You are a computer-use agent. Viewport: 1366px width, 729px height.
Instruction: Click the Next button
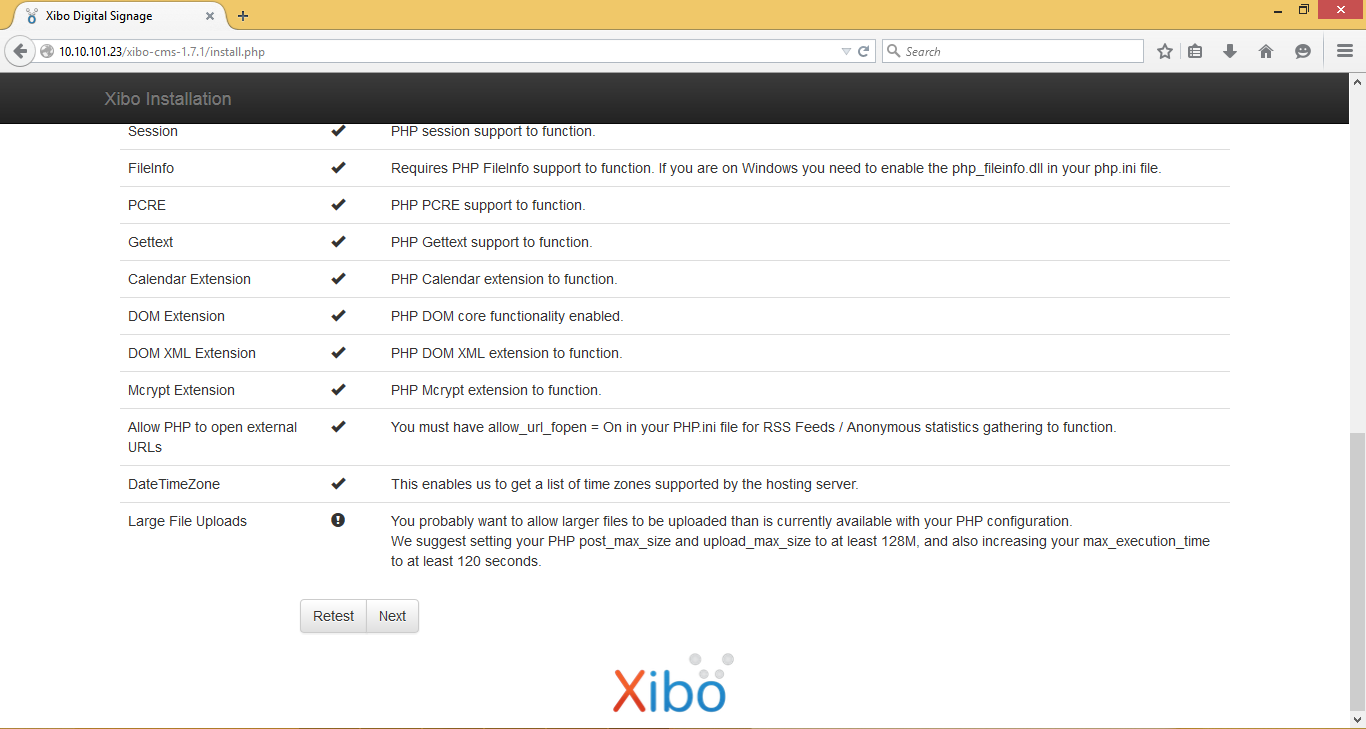click(x=392, y=616)
